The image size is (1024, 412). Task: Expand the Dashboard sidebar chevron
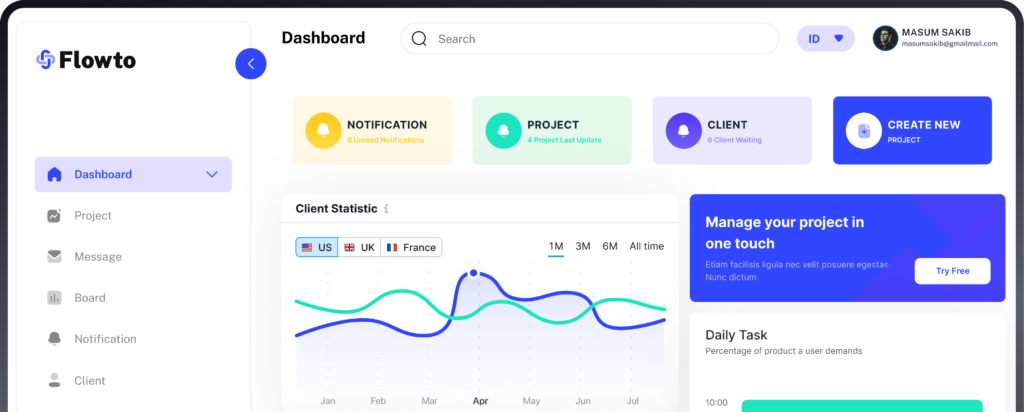click(212, 174)
